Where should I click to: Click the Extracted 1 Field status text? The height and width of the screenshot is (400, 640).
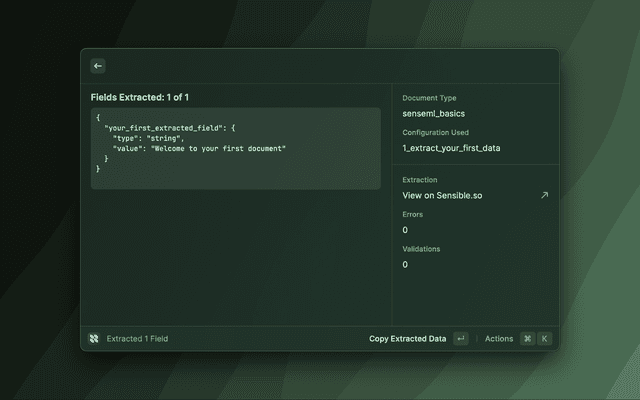click(137, 339)
